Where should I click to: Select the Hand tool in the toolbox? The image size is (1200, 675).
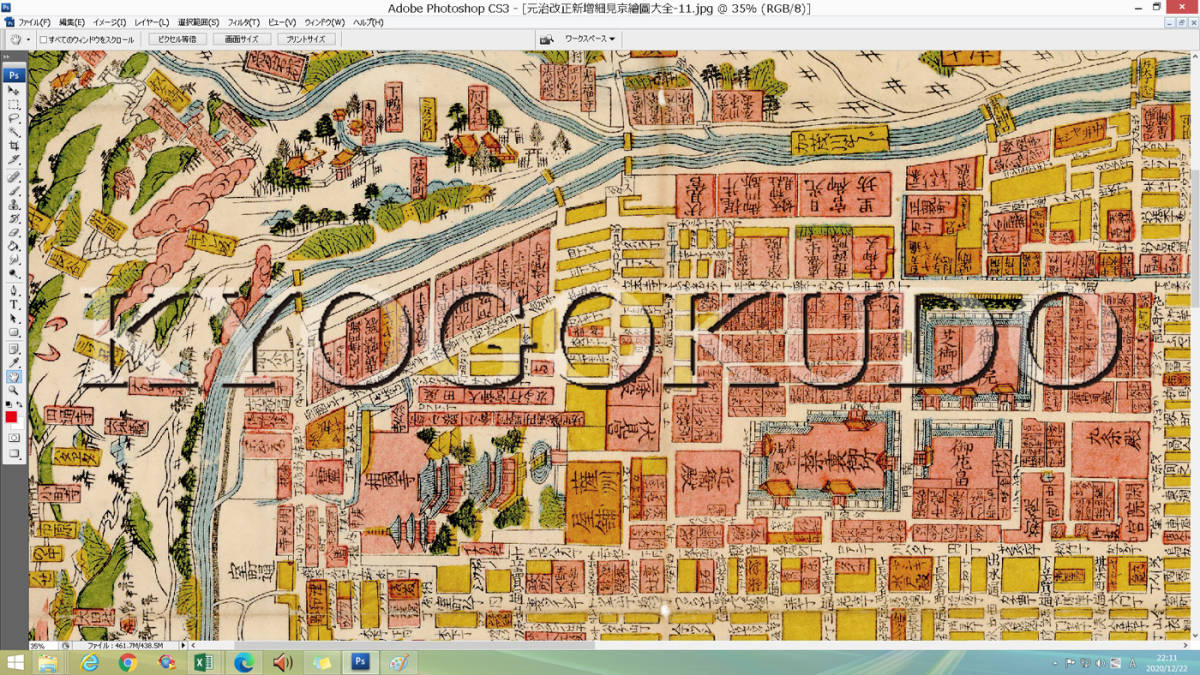[14, 377]
